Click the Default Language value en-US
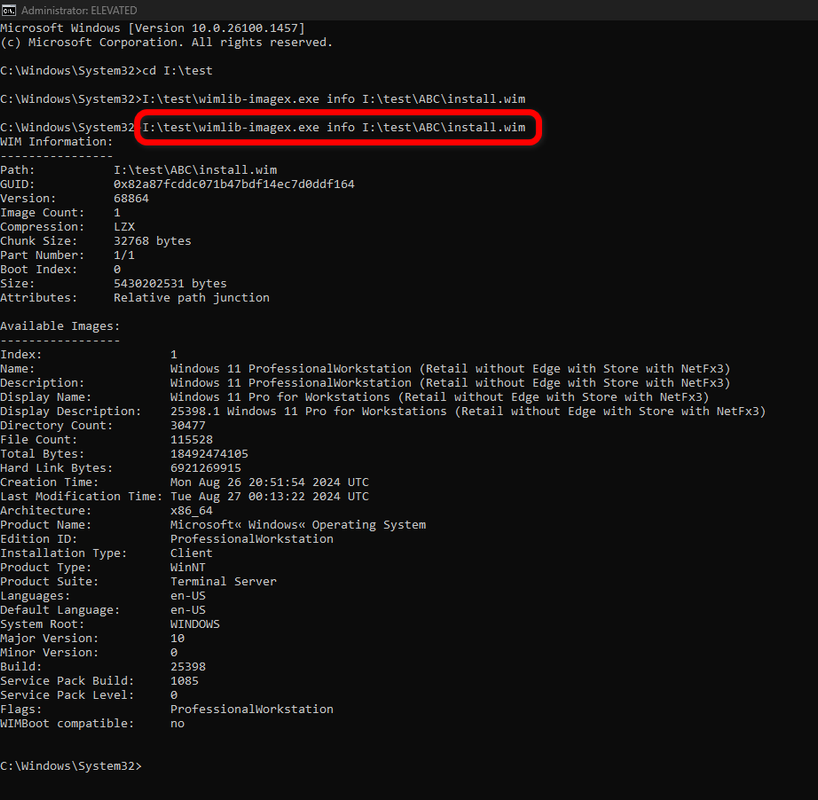The image size is (818, 800). (x=188, y=610)
